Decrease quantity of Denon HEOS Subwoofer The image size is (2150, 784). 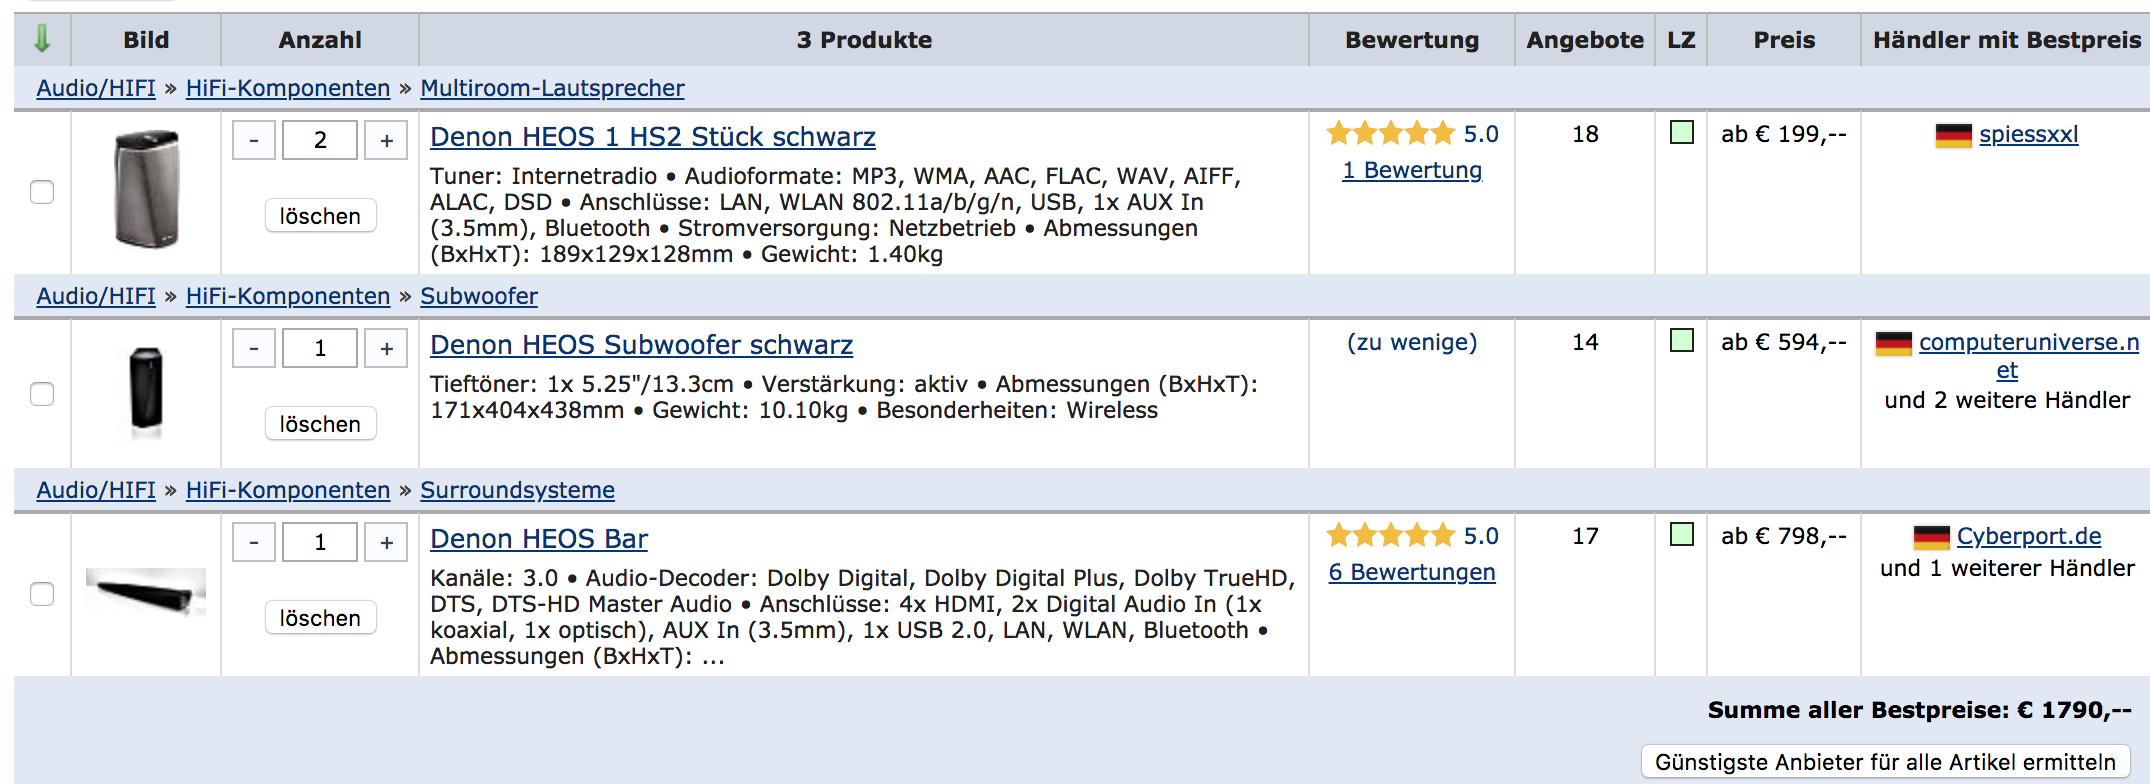click(x=254, y=349)
